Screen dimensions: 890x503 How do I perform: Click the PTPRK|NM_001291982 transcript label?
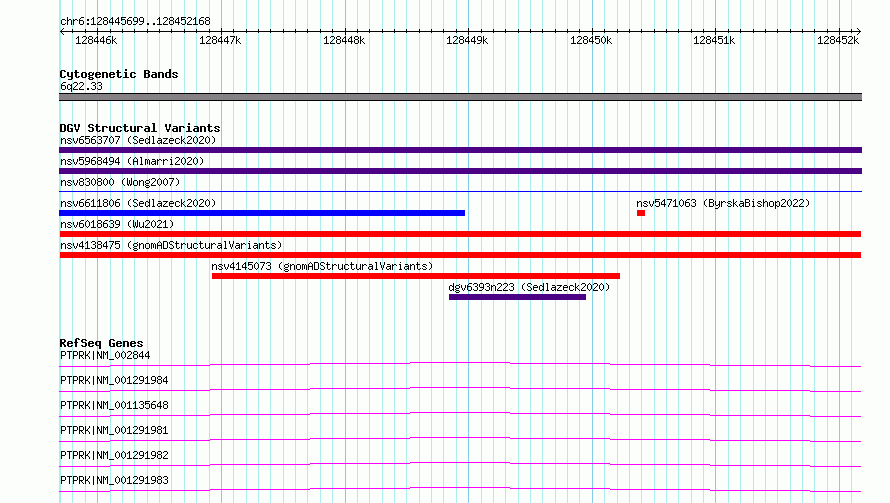point(114,455)
